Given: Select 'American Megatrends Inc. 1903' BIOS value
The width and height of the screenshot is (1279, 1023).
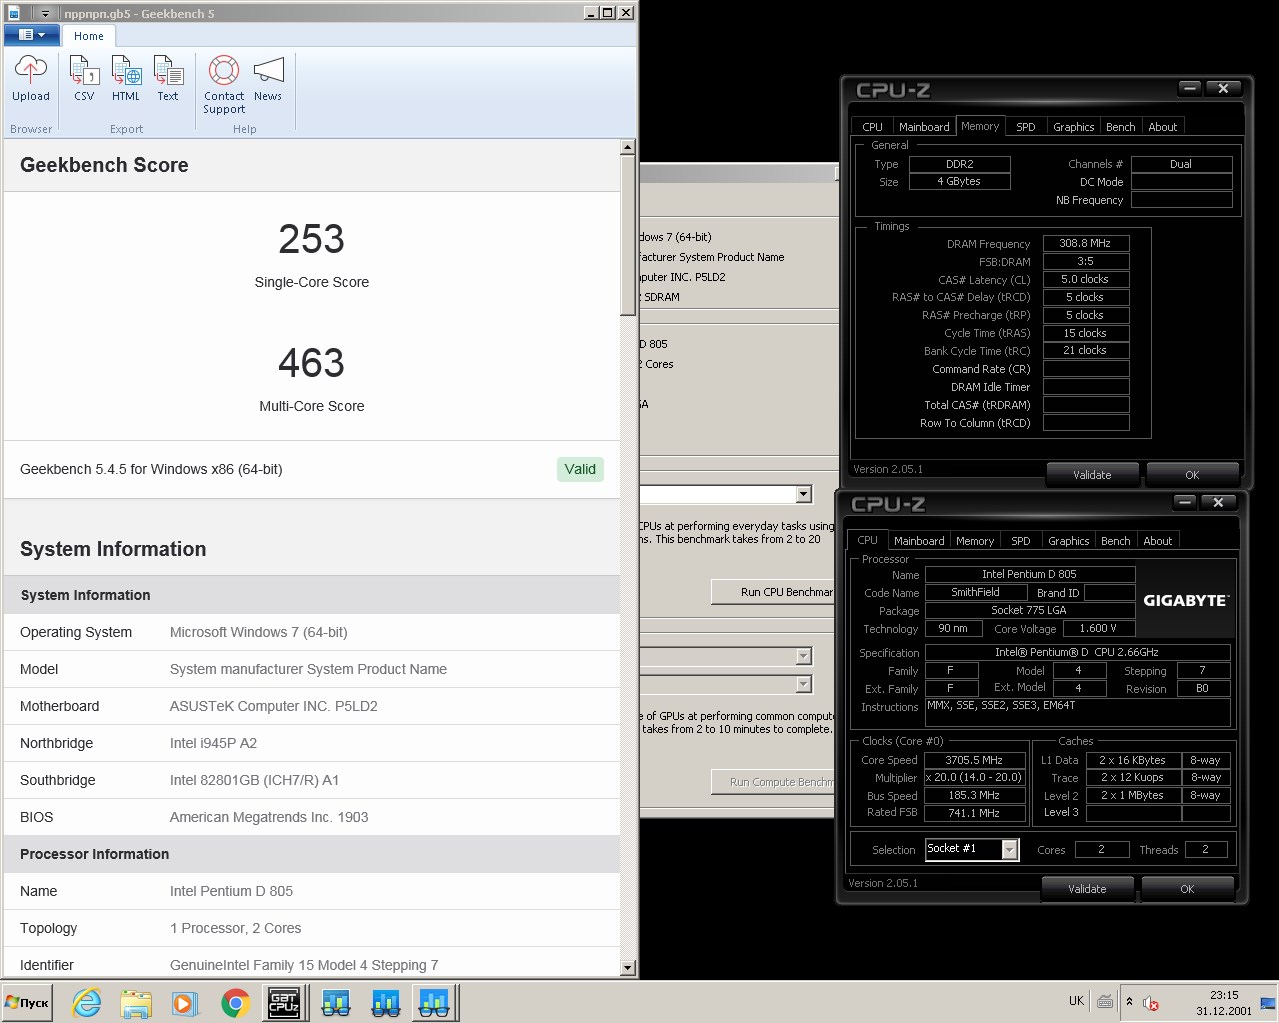Looking at the screenshot, I should point(269,817).
